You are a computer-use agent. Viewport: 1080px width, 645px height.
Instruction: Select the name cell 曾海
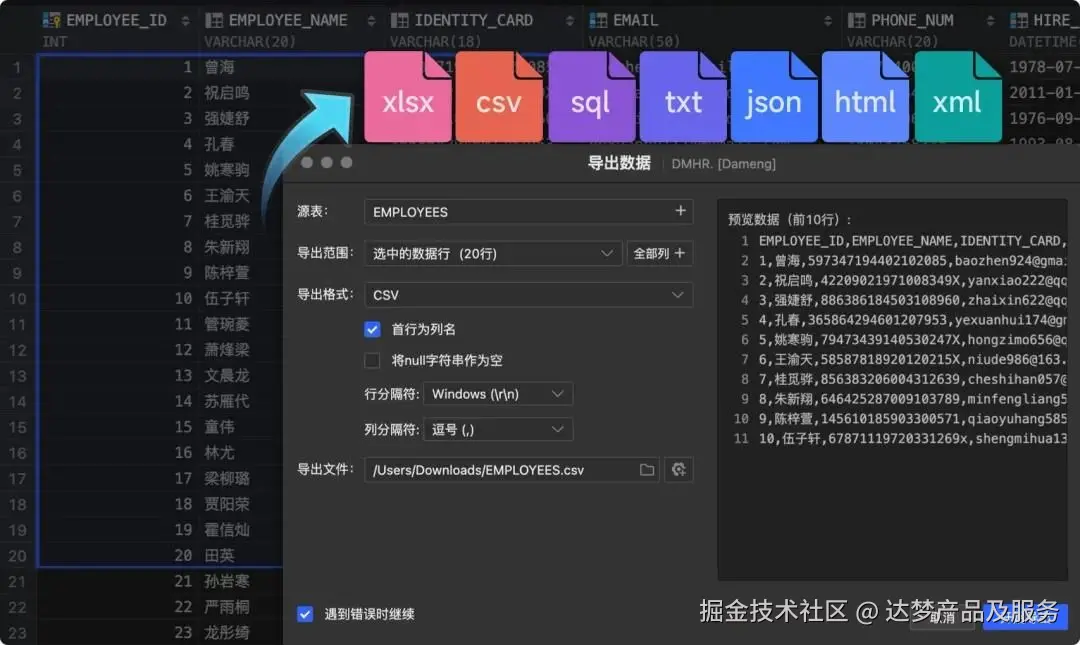click(219, 68)
